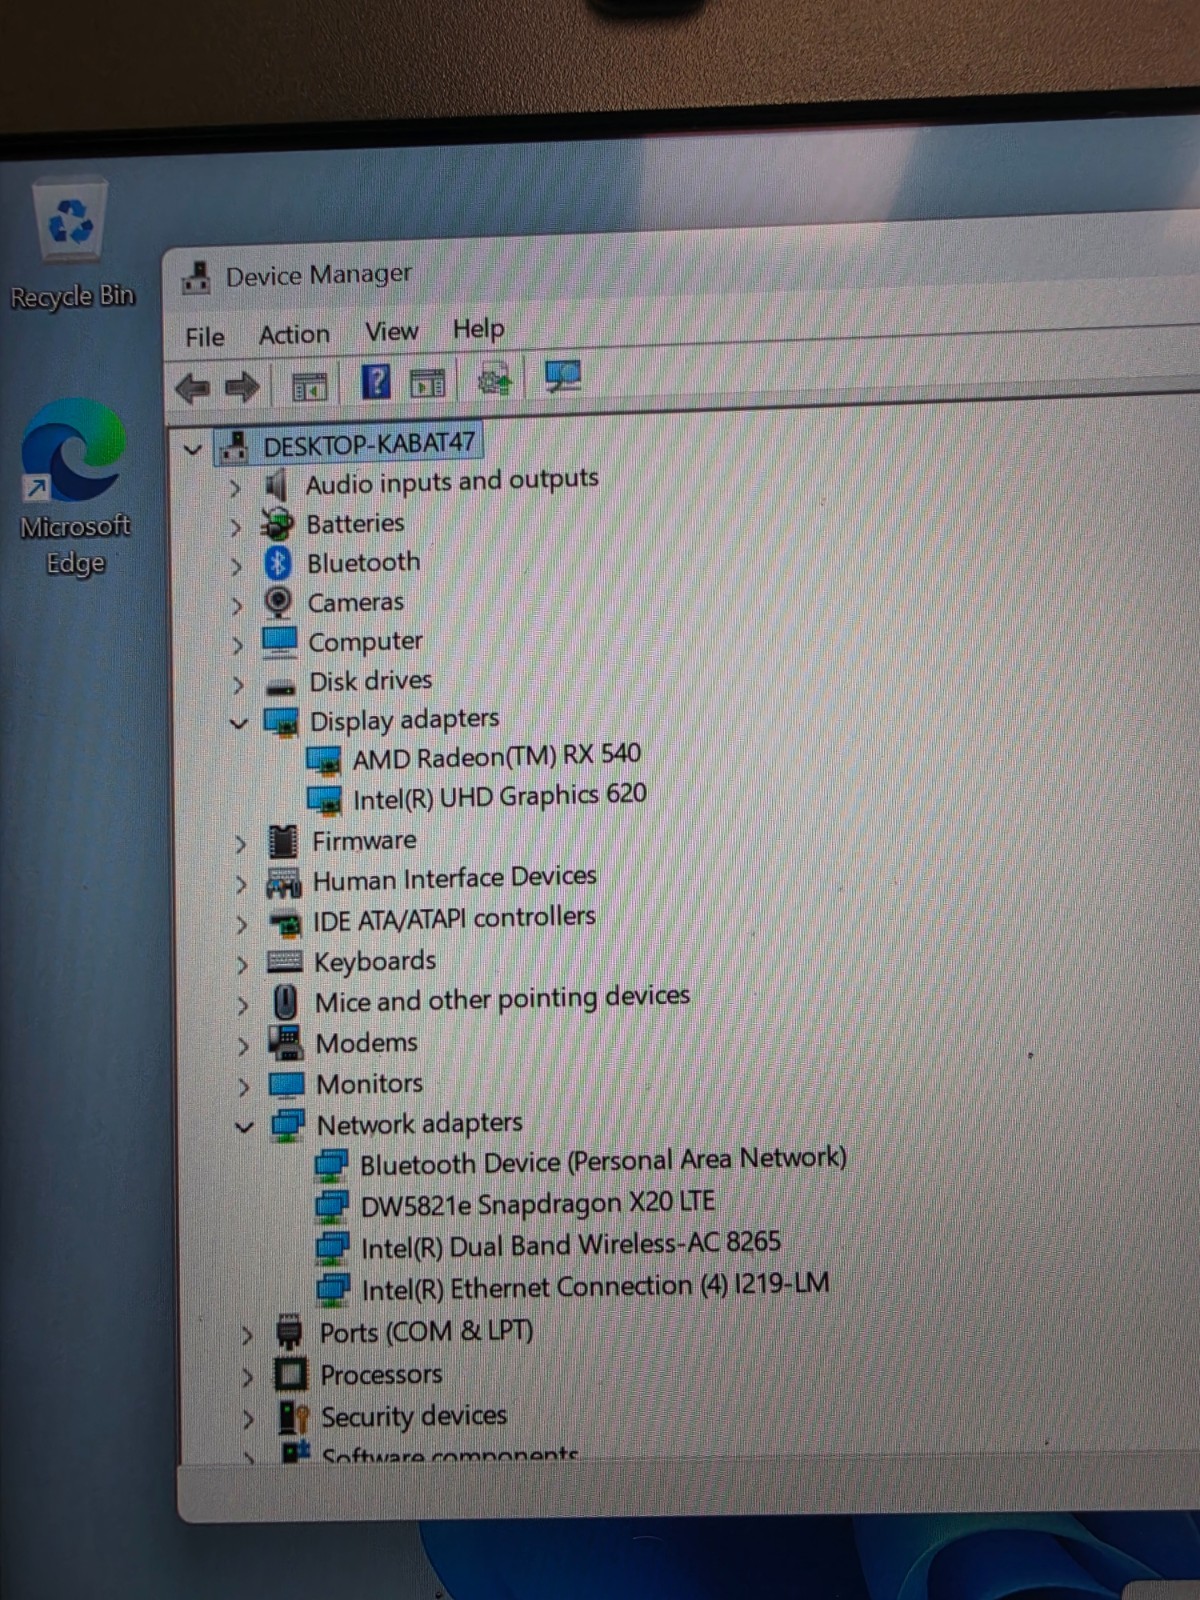
Task: Open the Action menu
Action: pyautogui.click(x=294, y=334)
